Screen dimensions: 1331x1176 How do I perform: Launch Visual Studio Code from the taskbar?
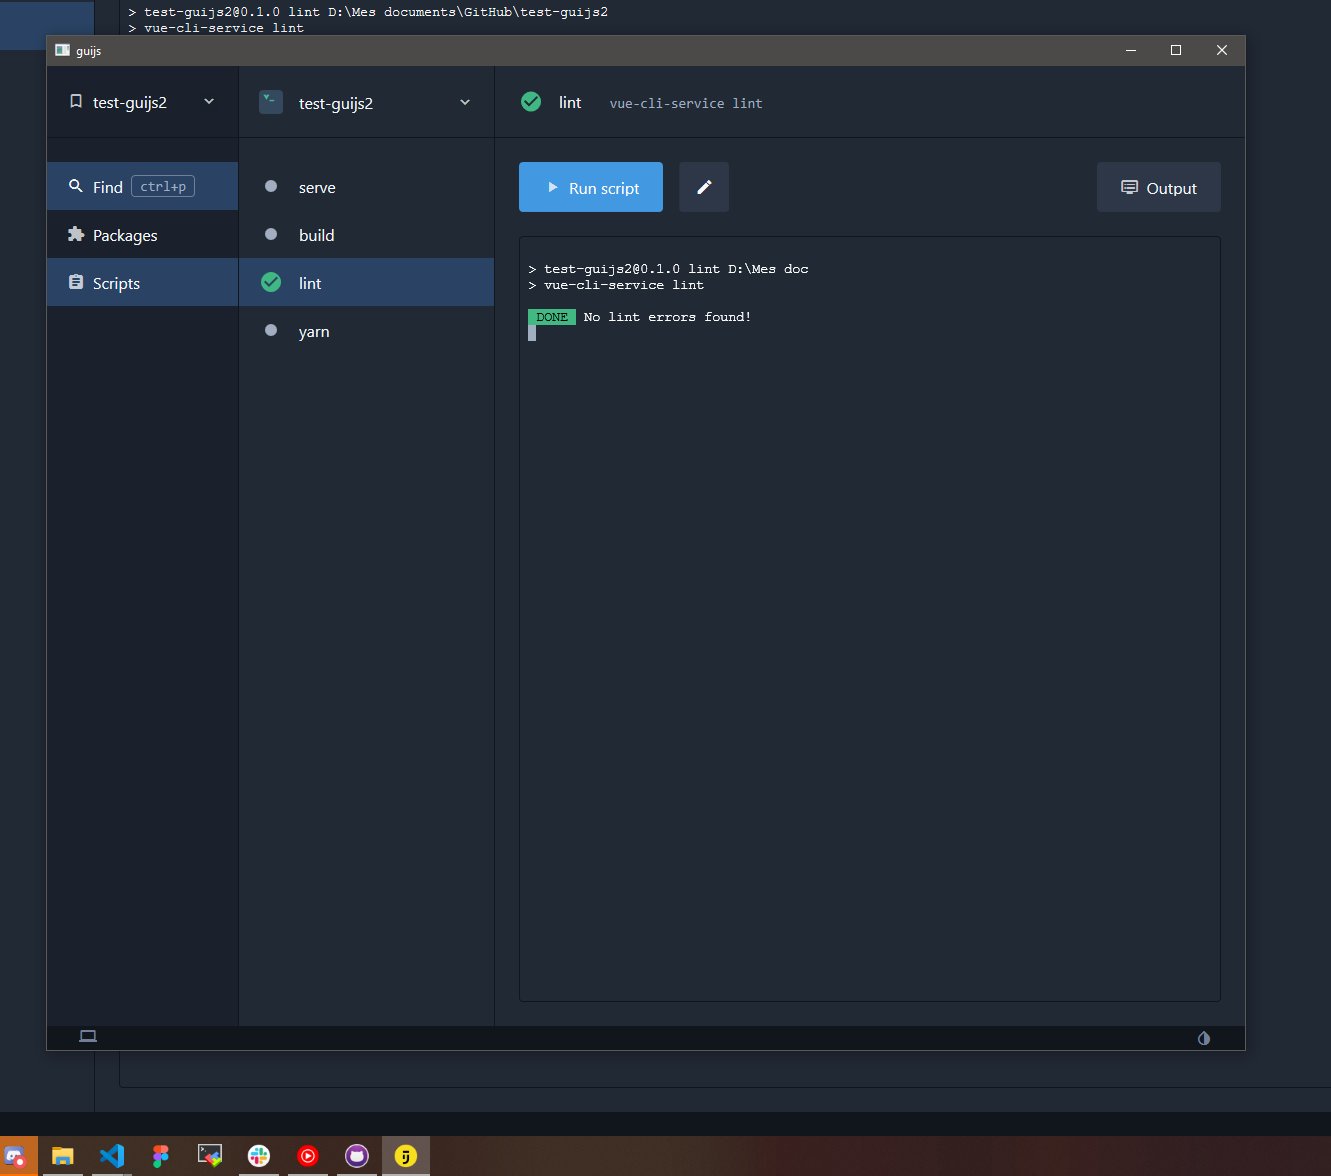click(x=111, y=1155)
